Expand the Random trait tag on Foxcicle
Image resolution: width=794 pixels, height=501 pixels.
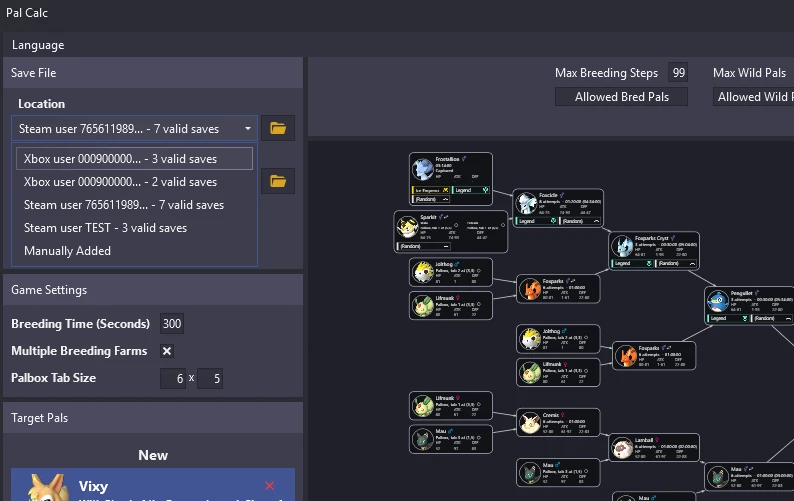click(x=581, y=221)
